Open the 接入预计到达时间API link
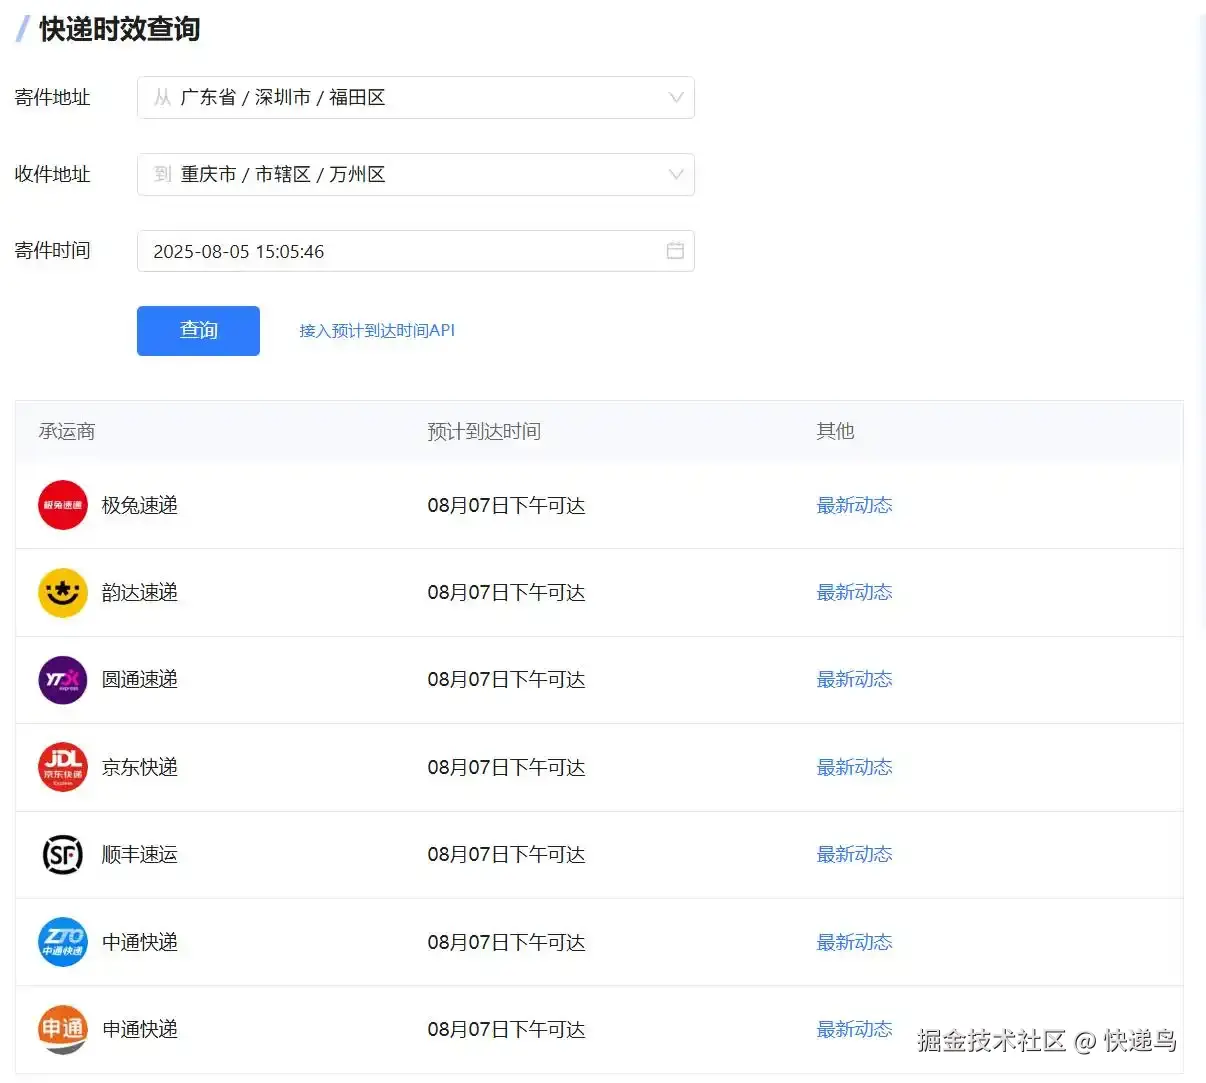1206x1083 pixels. [377, 330]
